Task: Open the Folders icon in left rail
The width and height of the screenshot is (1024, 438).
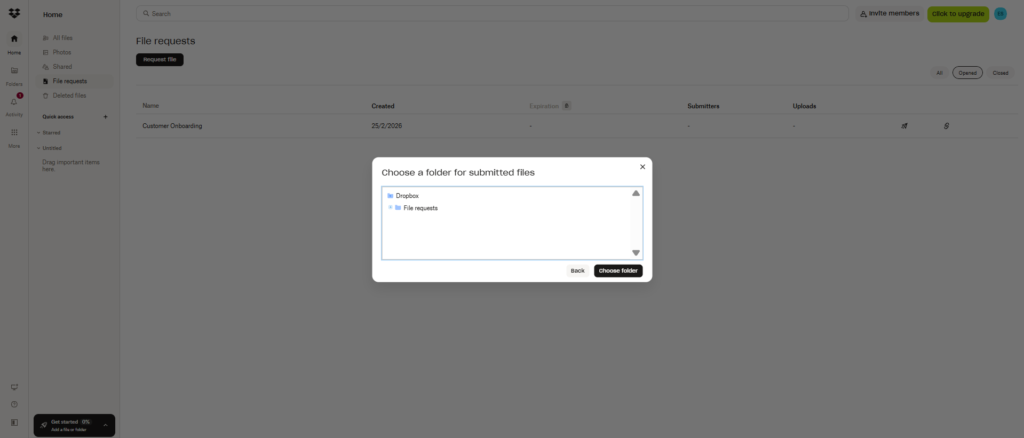Action: point(14,71)
